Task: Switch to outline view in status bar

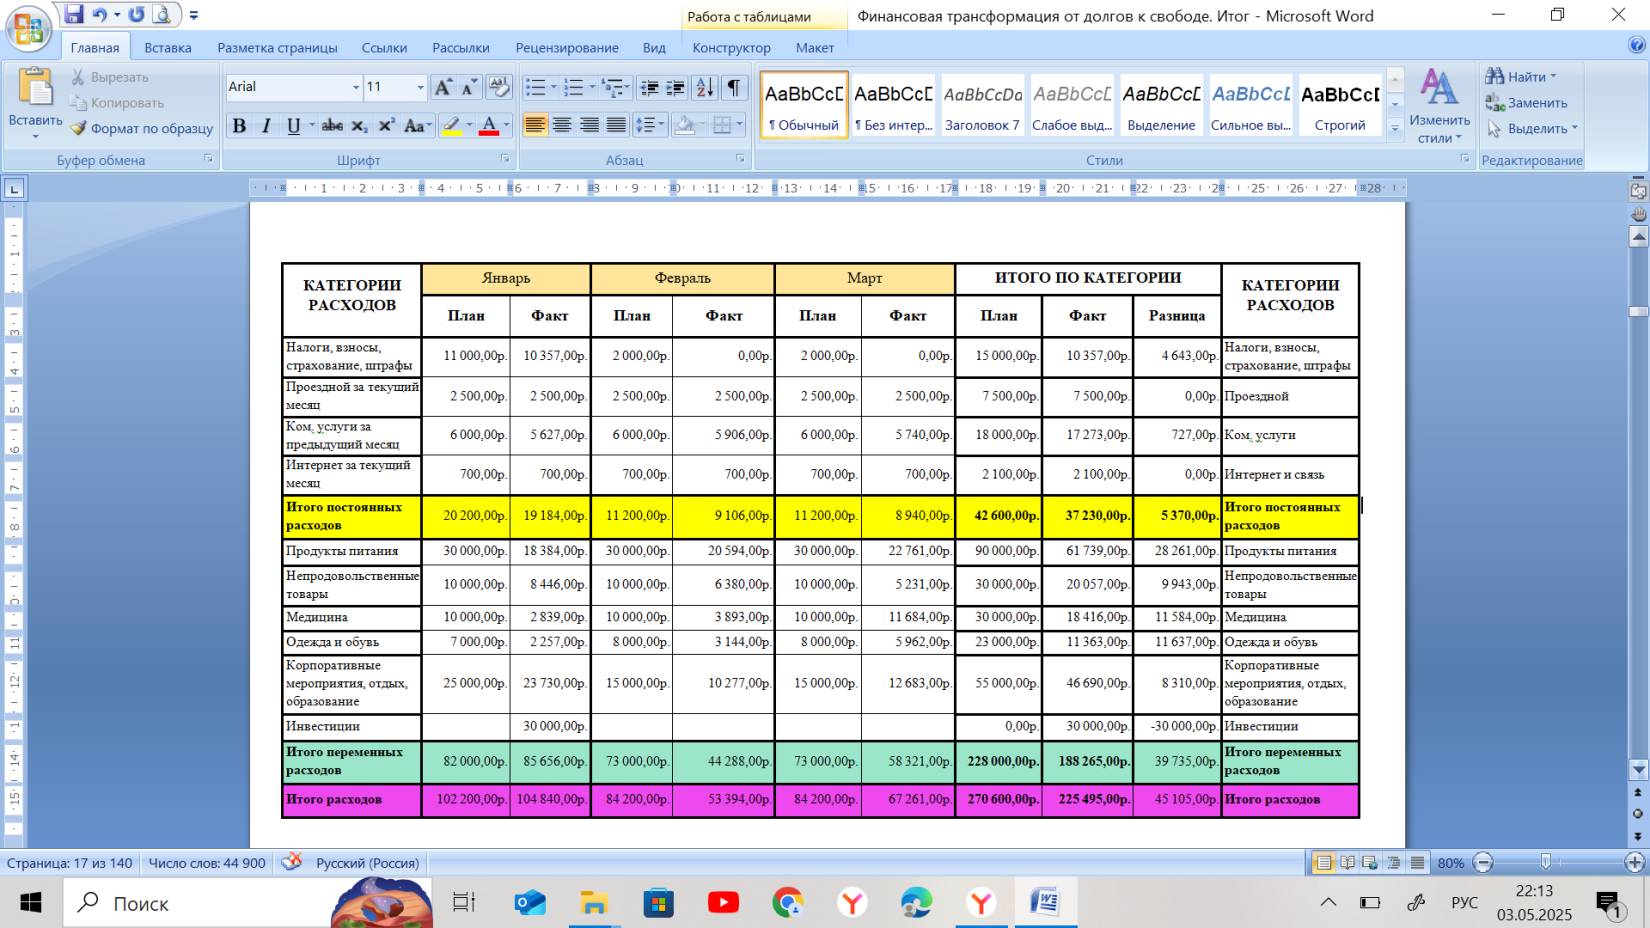Action: 1393,862
